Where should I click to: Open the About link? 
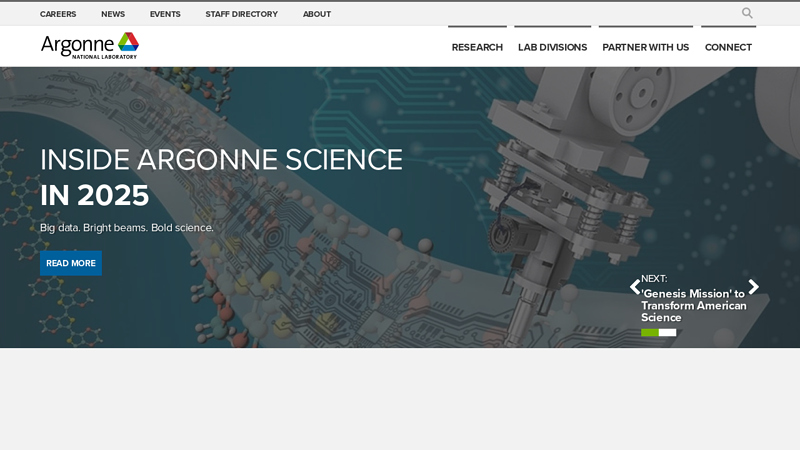click(x=317, y=14)
